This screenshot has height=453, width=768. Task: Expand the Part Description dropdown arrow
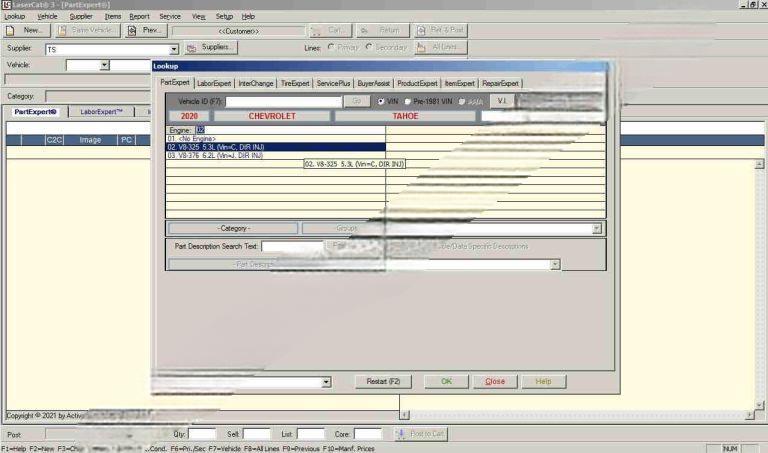pyautogui.click(x=555, y=264)
